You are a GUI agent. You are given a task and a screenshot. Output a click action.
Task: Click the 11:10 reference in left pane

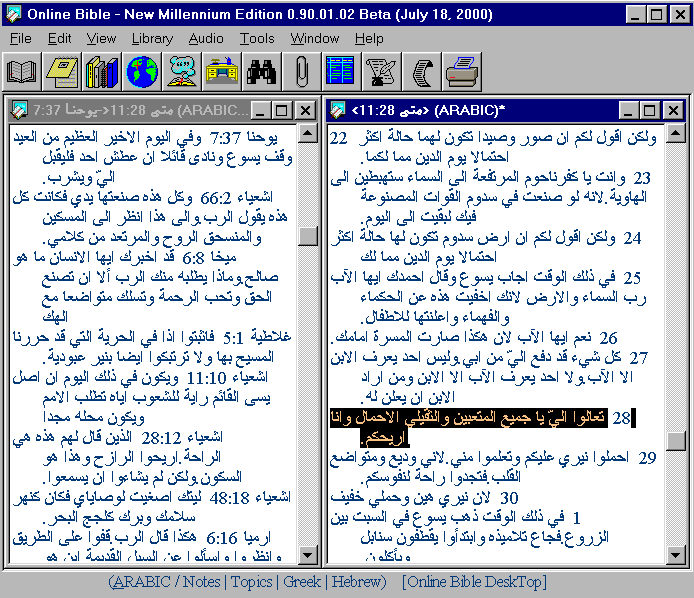coord(206,378)
